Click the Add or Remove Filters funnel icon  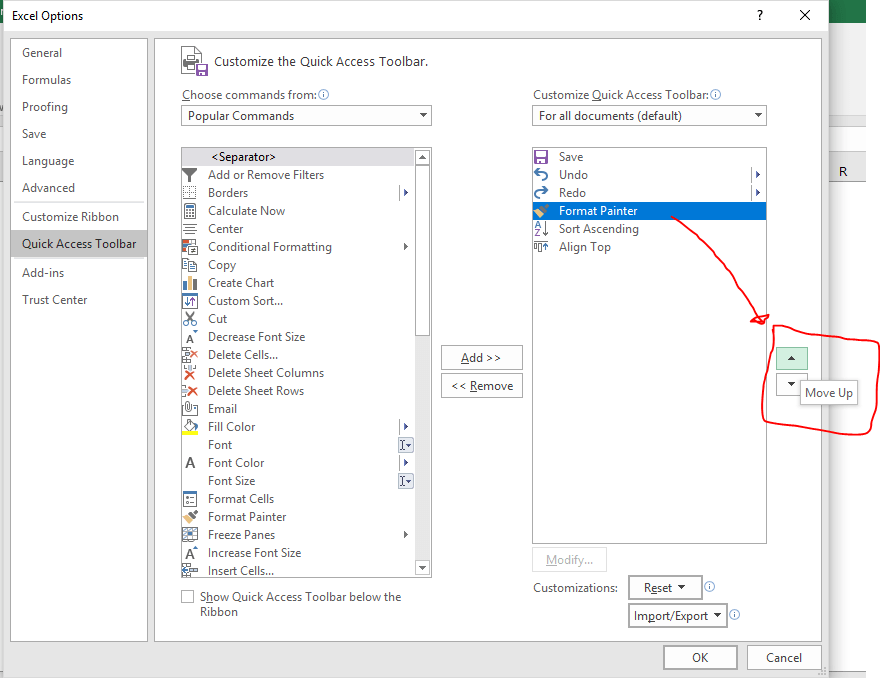point(190,175)
